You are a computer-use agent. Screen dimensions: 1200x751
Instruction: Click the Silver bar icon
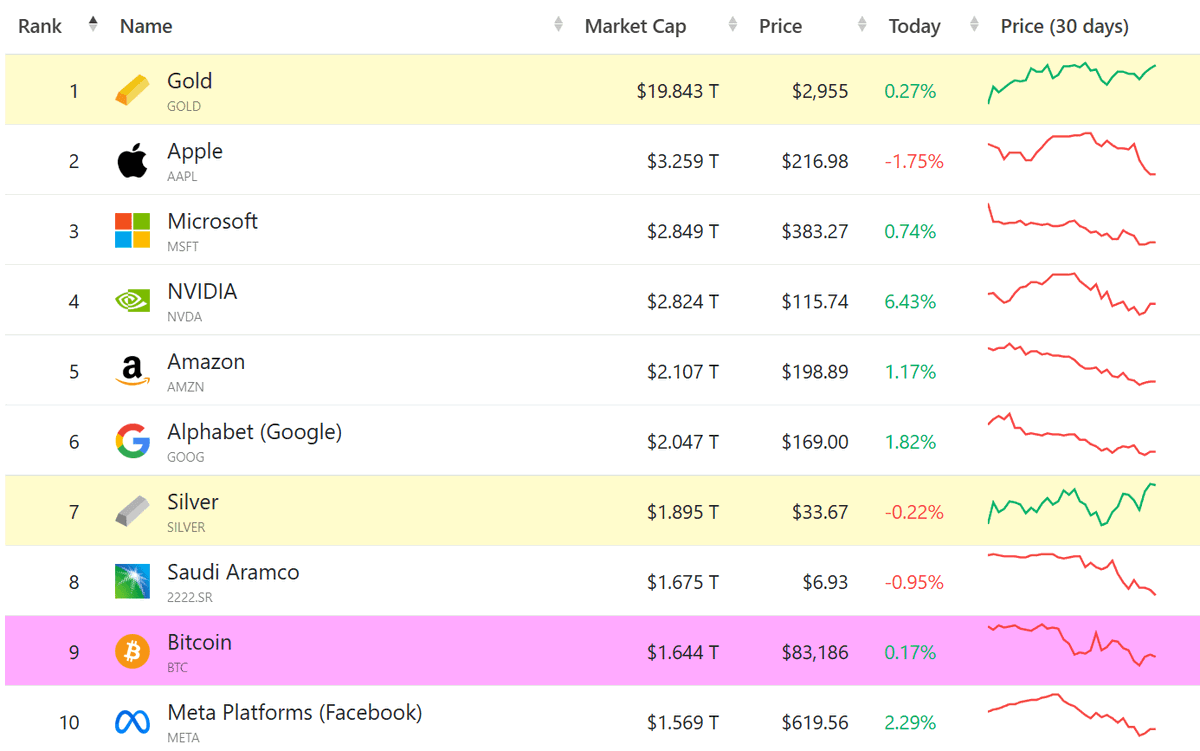coord(132,512)
